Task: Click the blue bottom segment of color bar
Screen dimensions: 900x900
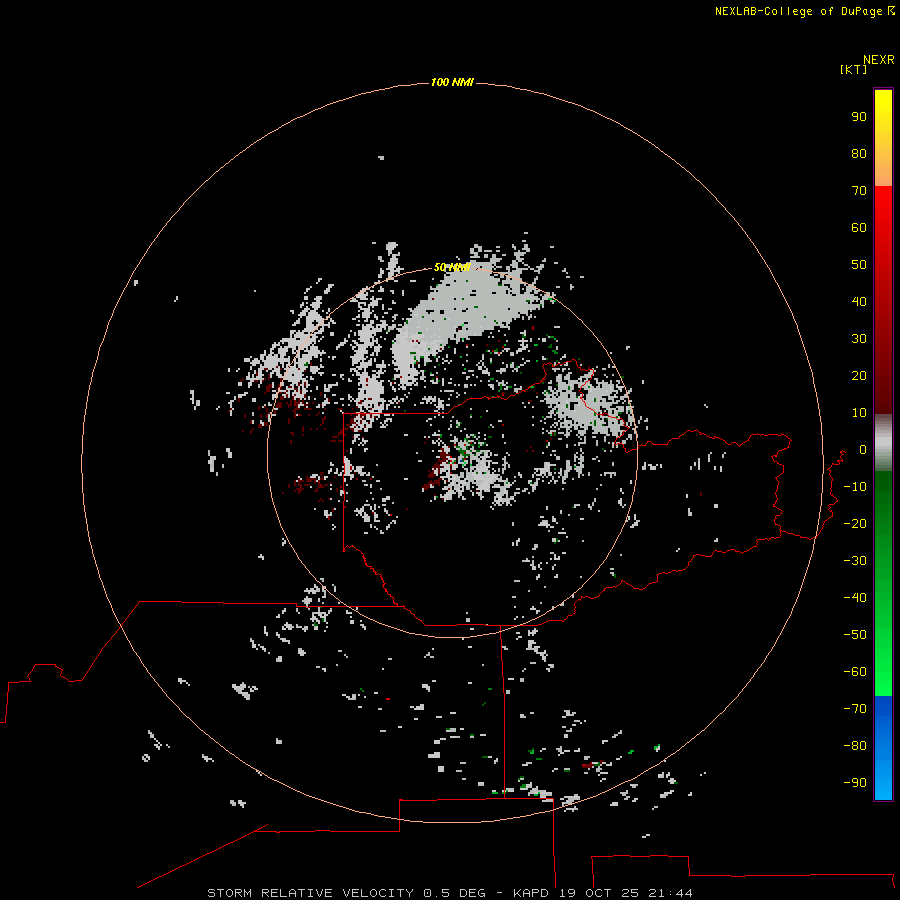Action: 883,748
